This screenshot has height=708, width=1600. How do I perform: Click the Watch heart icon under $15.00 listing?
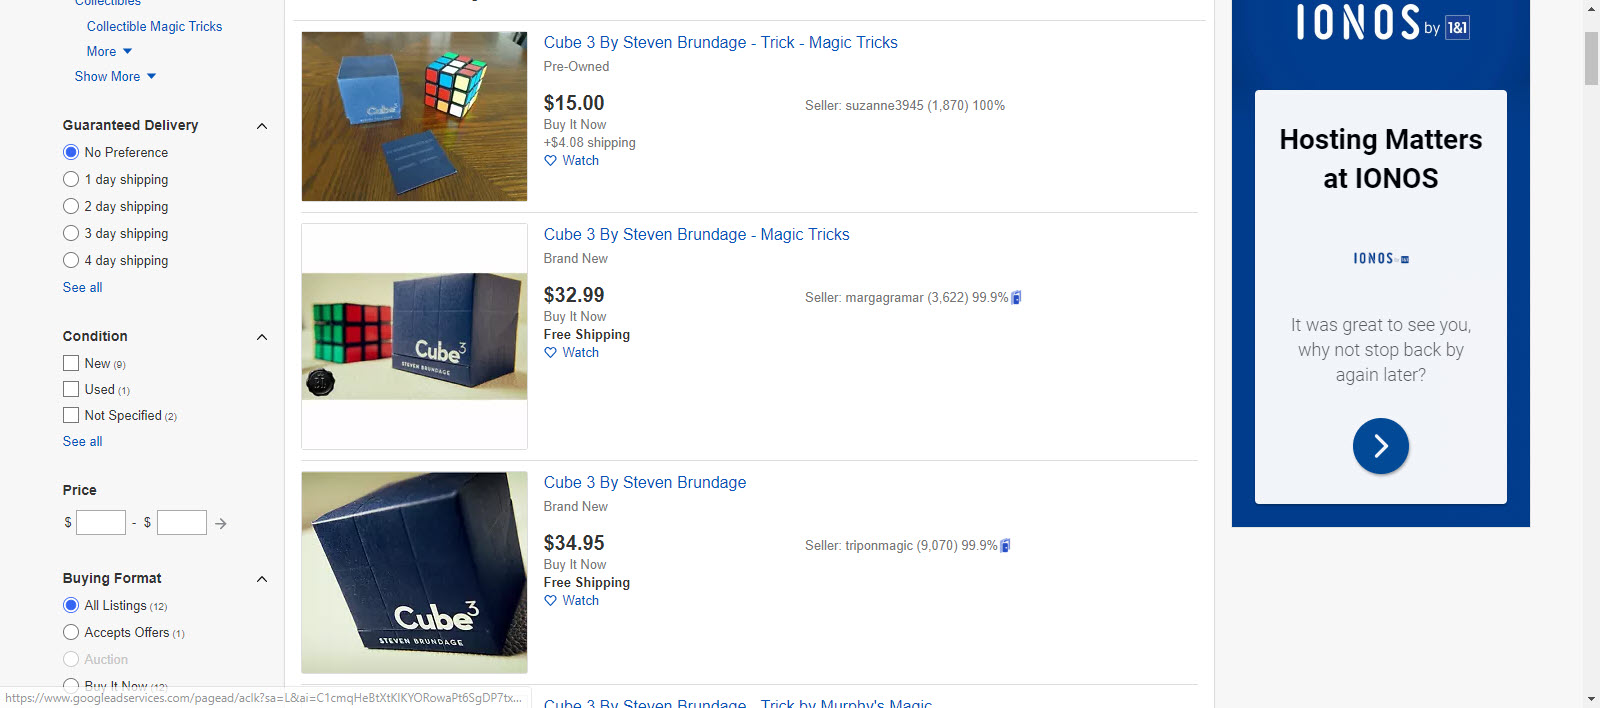tap(550, 160)
